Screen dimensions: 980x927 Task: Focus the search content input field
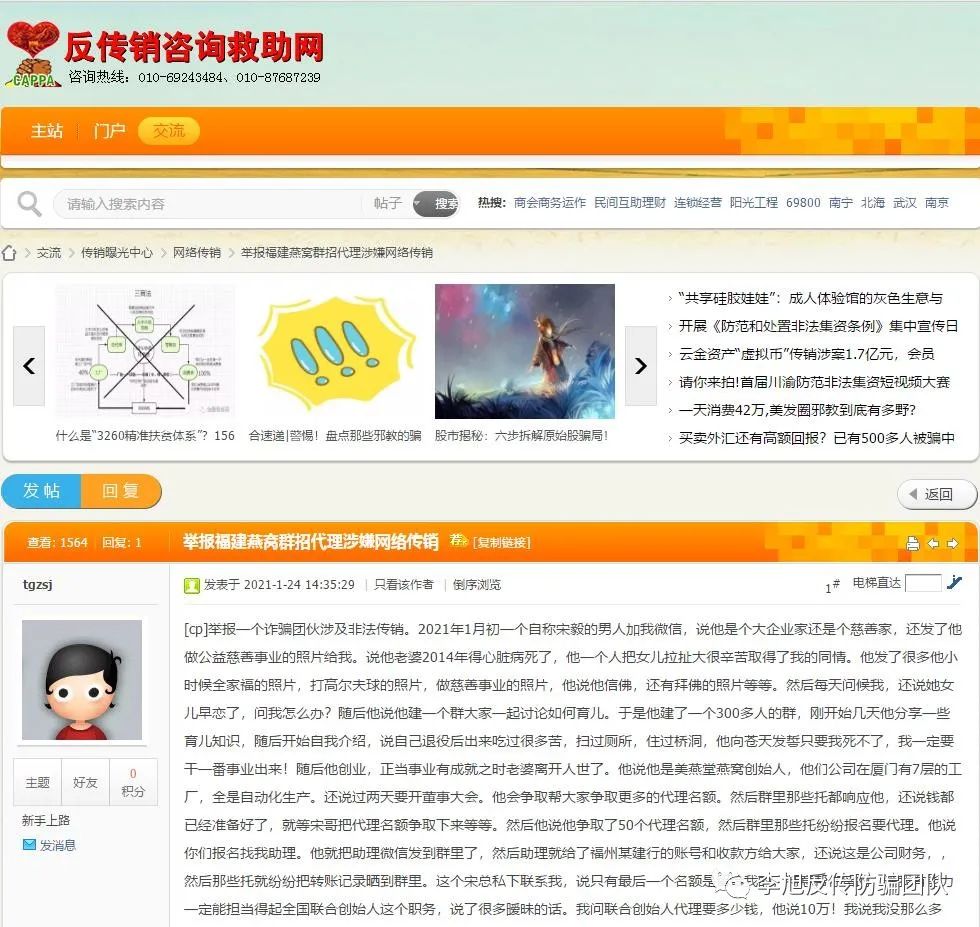210,204
